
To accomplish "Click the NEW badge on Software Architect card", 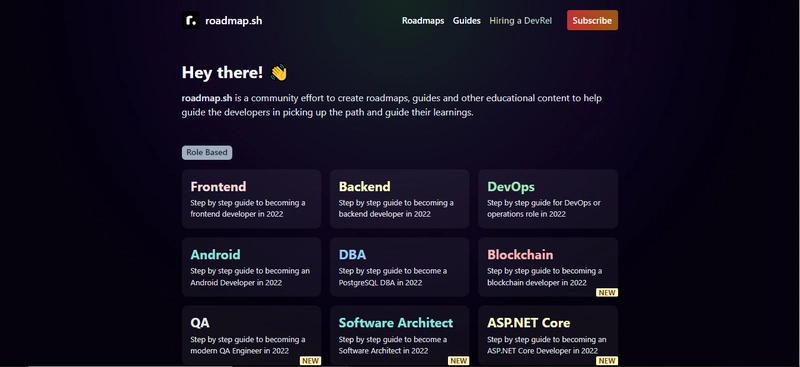I will coord(458,361).
